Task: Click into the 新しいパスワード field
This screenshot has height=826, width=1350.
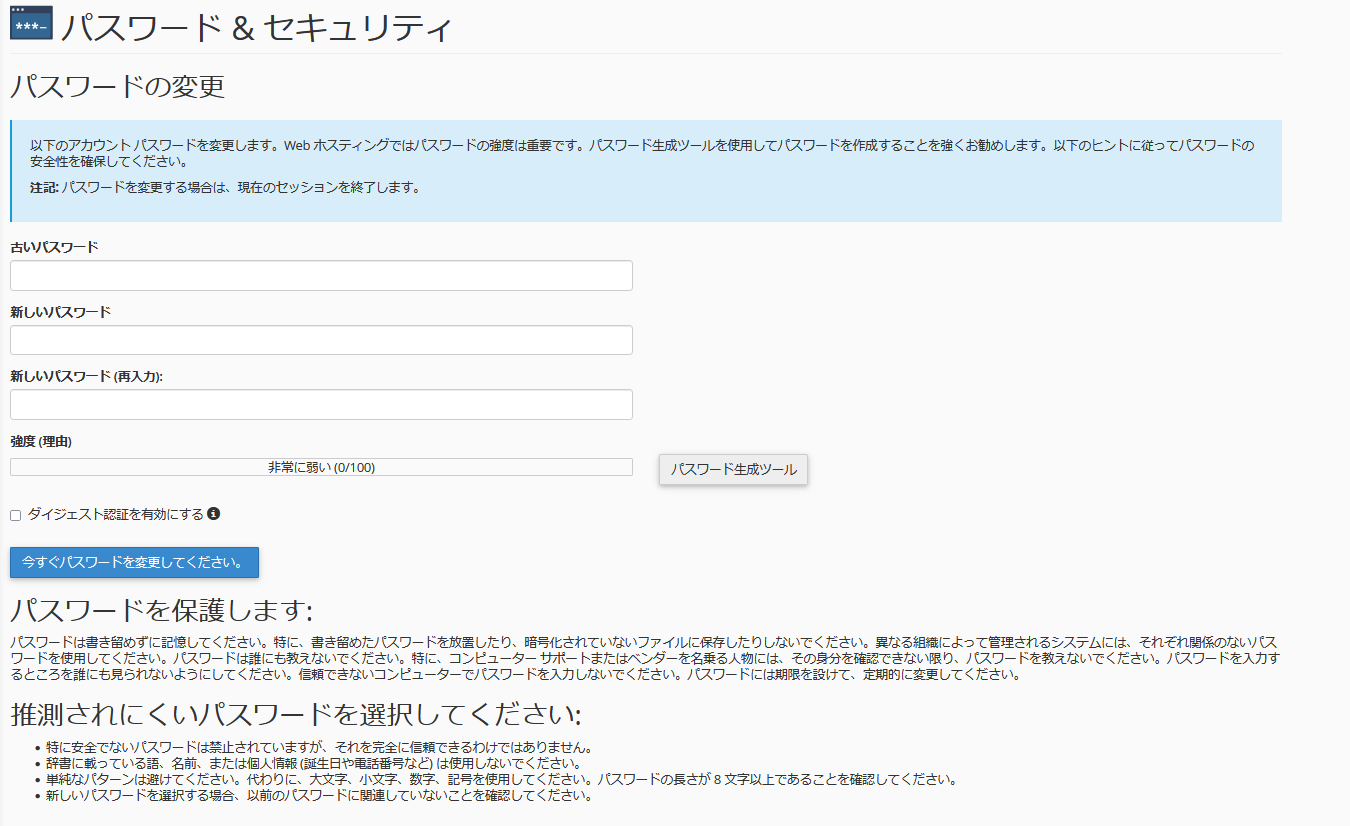Action: click(321, 340)
